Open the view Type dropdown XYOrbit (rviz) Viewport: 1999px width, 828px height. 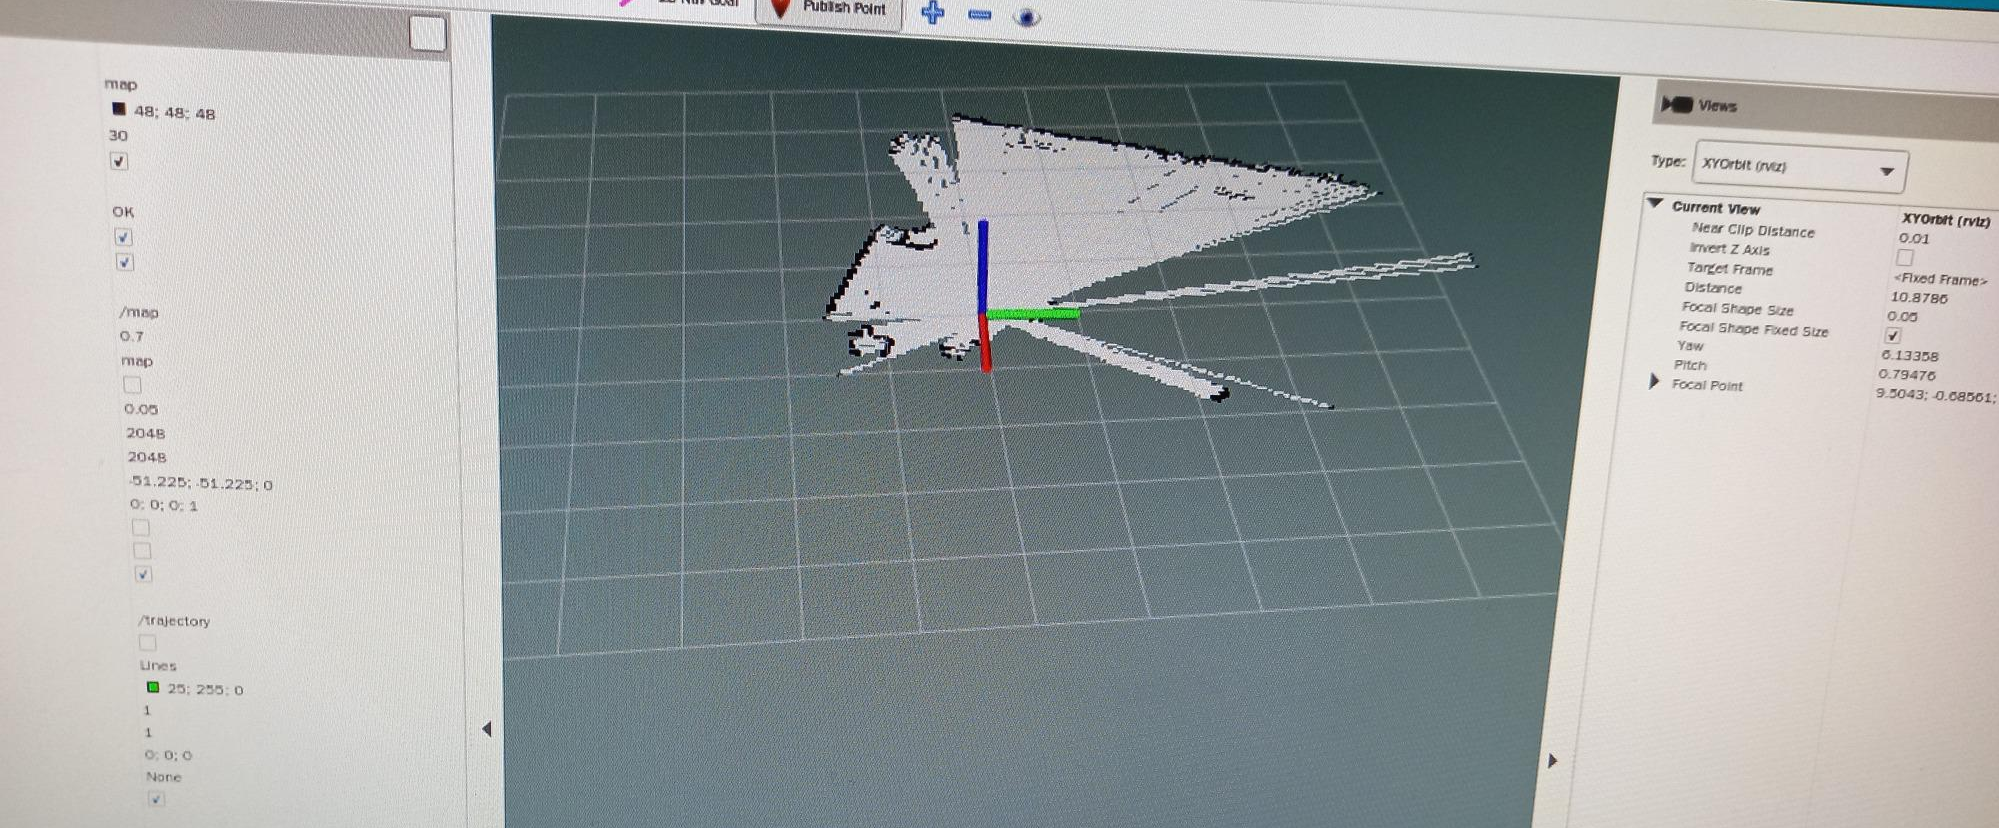coord(1799,167)
